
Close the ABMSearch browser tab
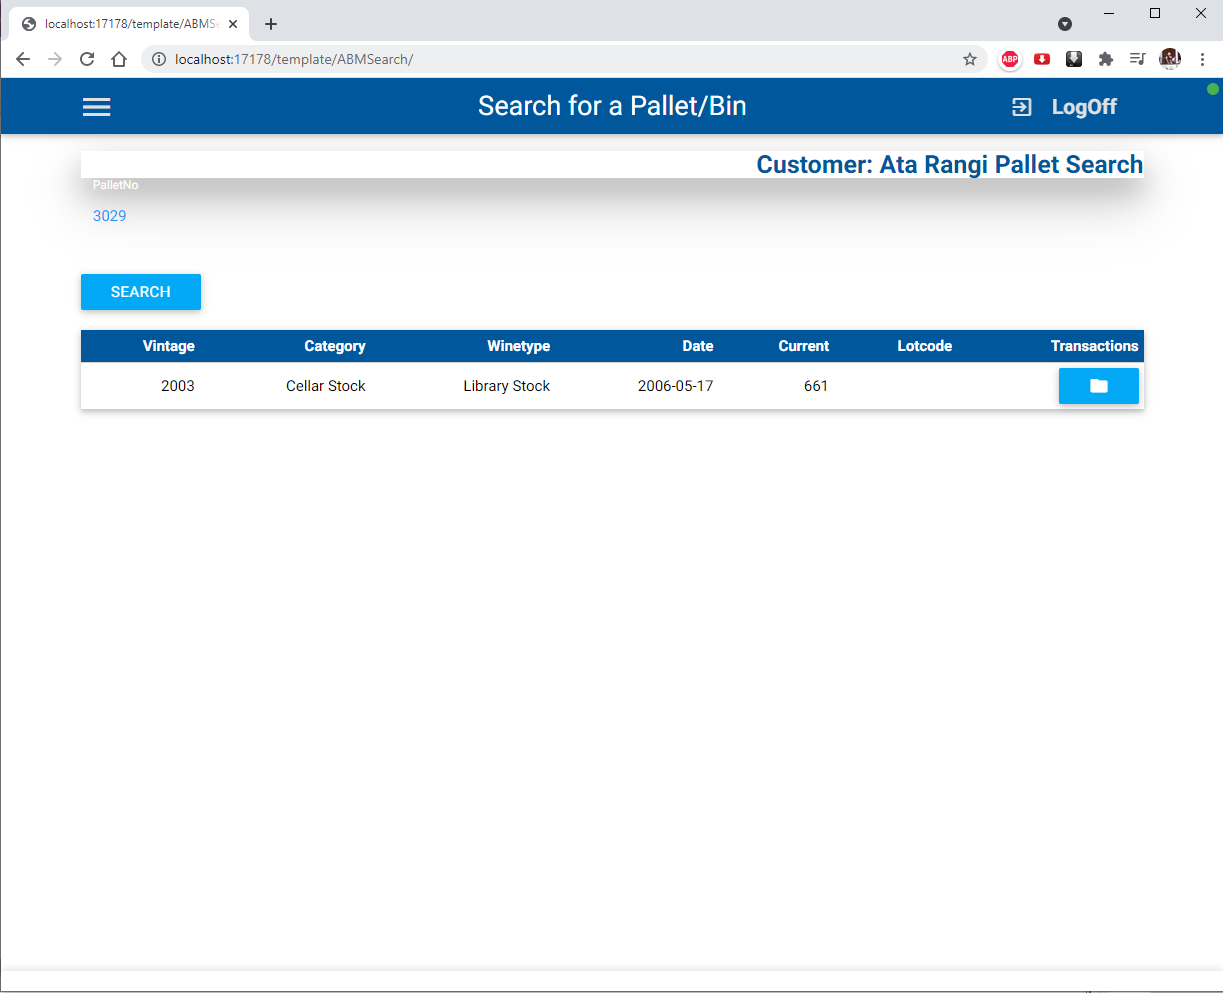pos(233,24)
